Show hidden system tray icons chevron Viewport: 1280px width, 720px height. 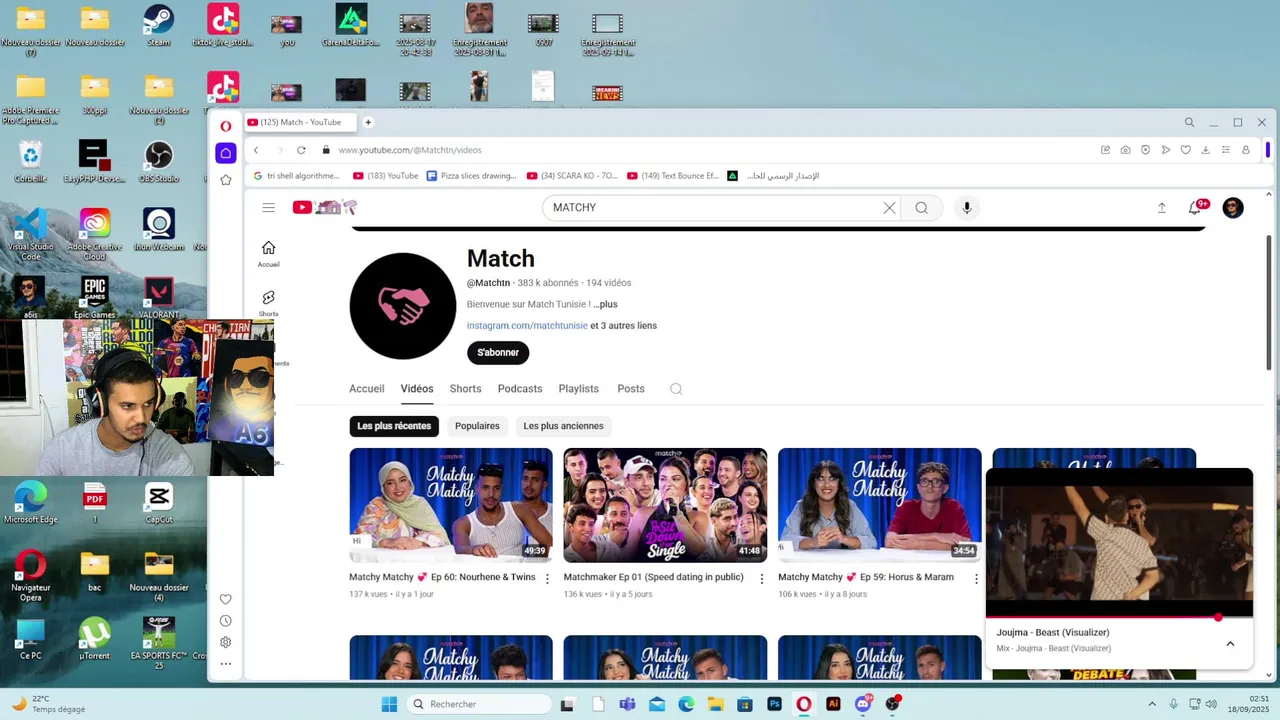tap(1152, 704)
